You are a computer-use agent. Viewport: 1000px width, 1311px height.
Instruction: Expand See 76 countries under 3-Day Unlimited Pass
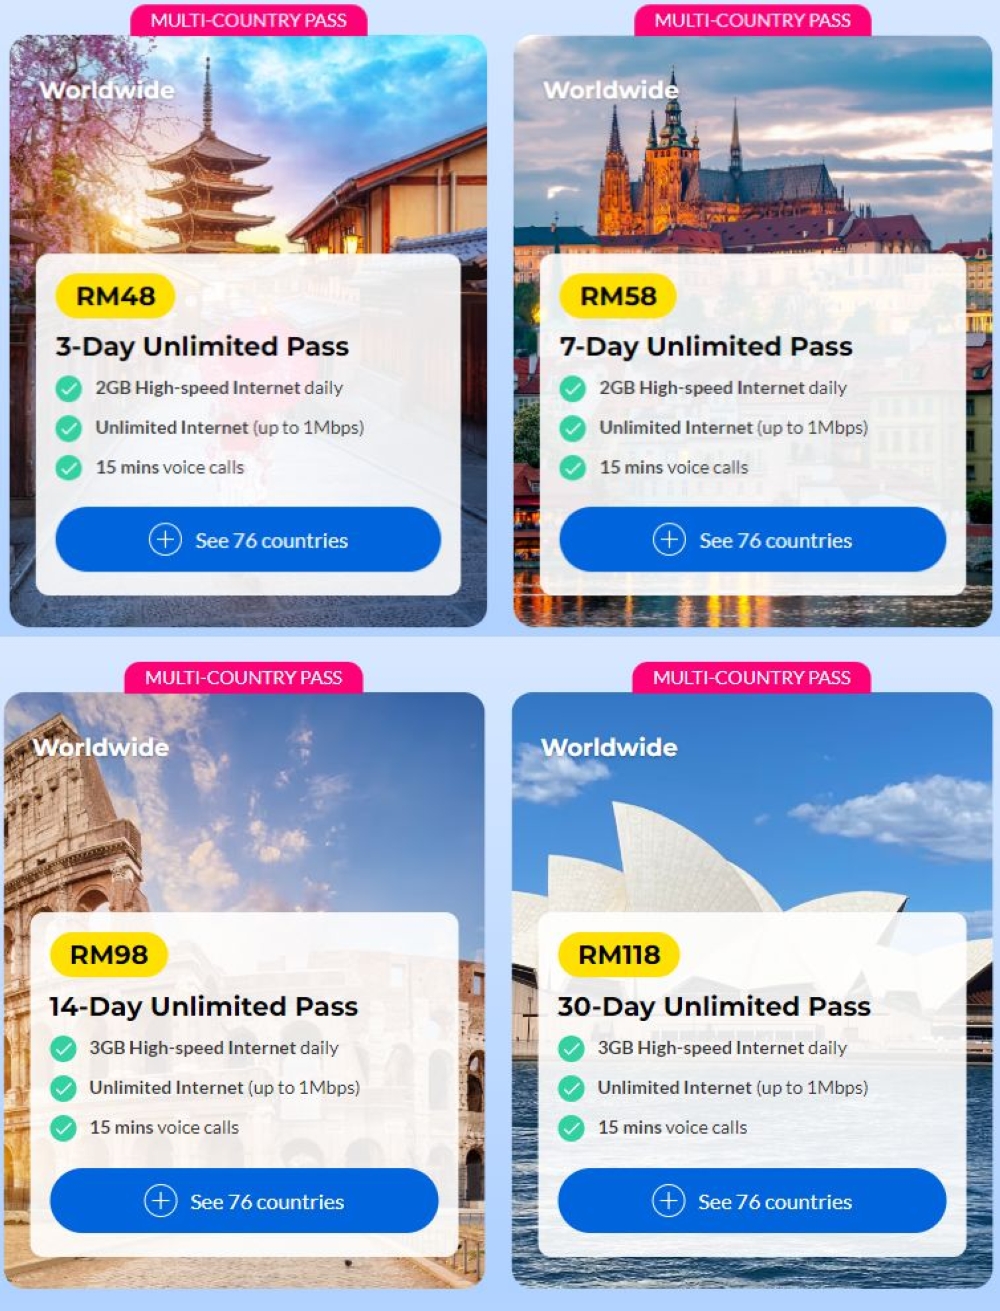click(248, 540)
